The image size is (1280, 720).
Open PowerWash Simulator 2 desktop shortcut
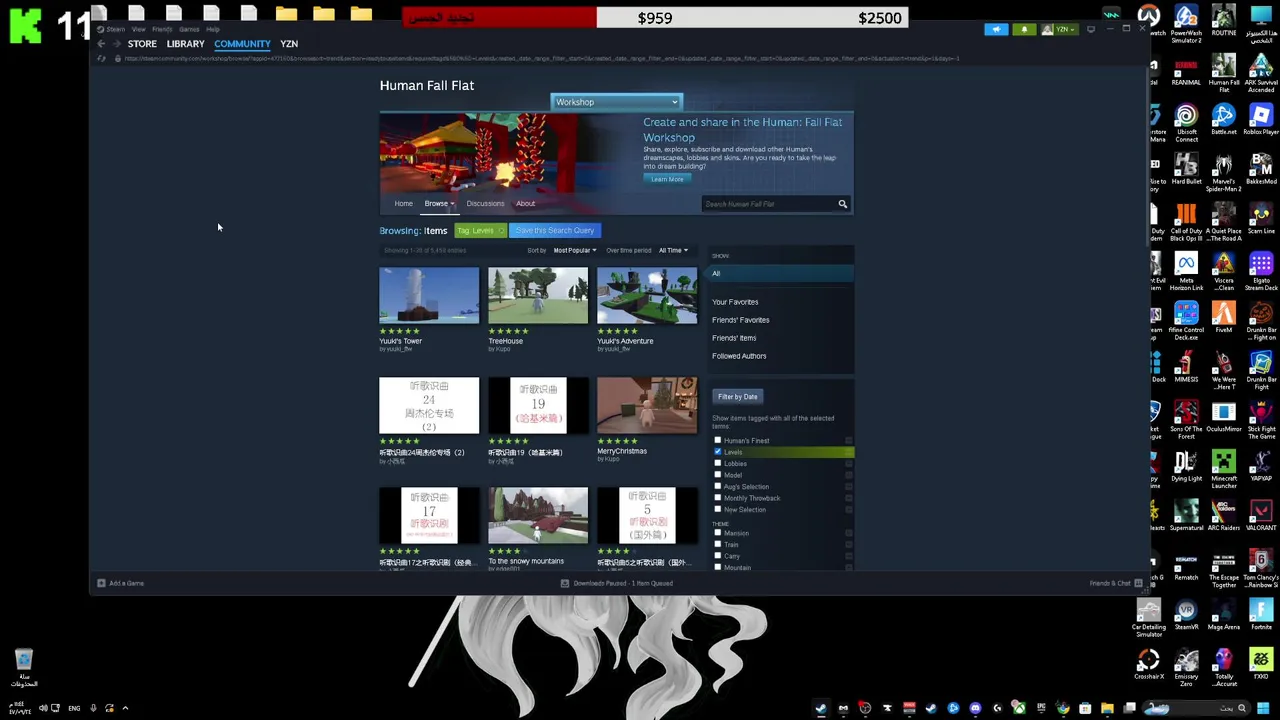pyautogui.click(x=1186, y=24)
